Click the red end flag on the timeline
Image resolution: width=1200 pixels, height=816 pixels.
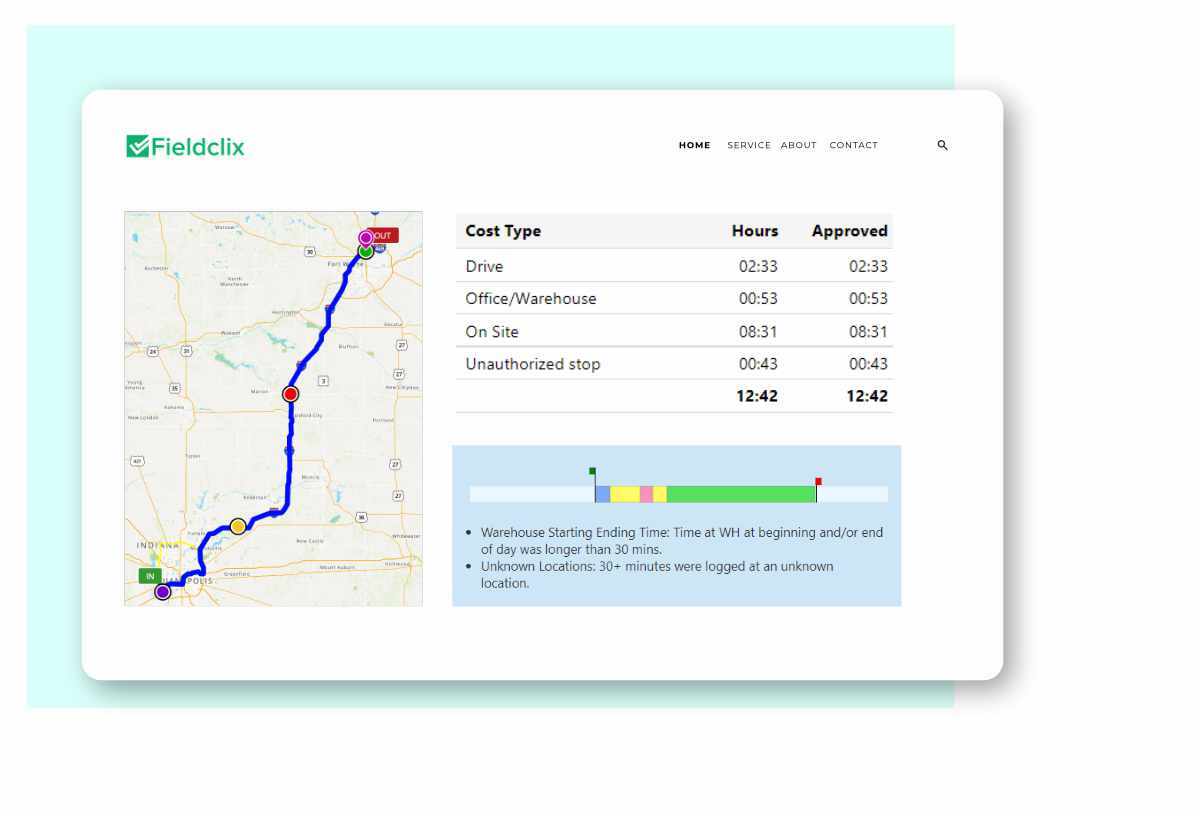pyautogui.click(x=818, y=481)
